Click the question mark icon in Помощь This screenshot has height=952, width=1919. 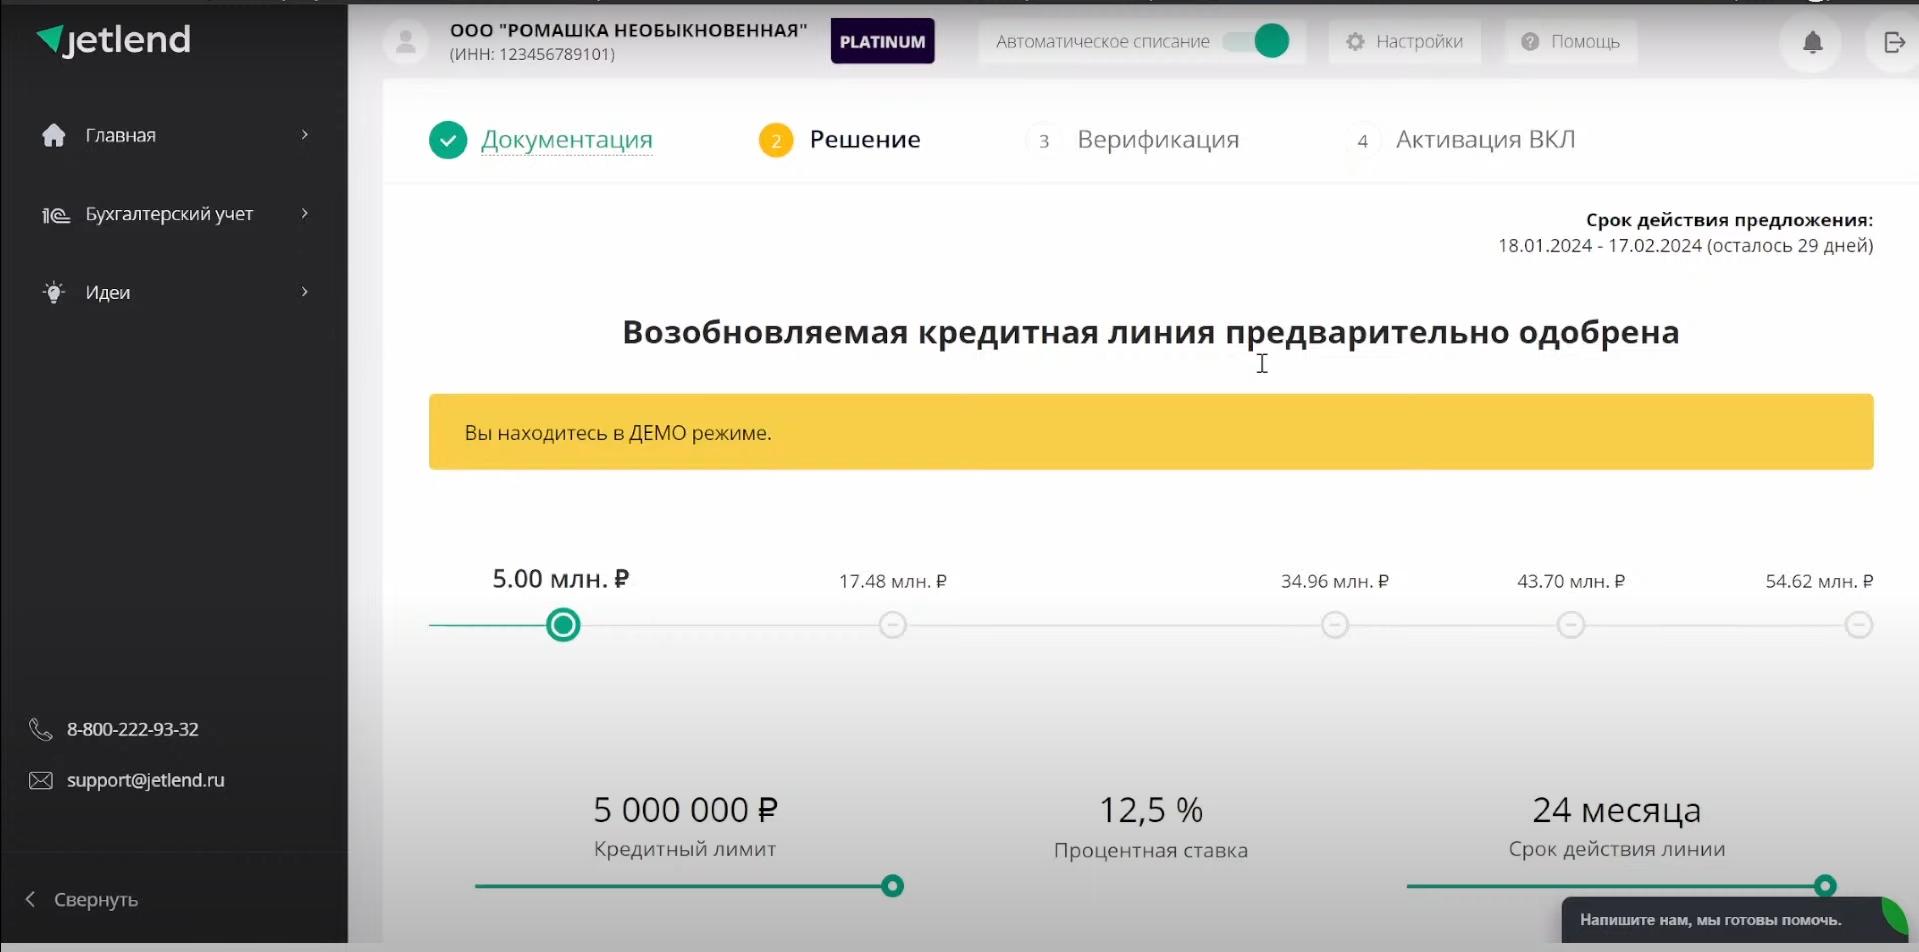(1530, 42)
